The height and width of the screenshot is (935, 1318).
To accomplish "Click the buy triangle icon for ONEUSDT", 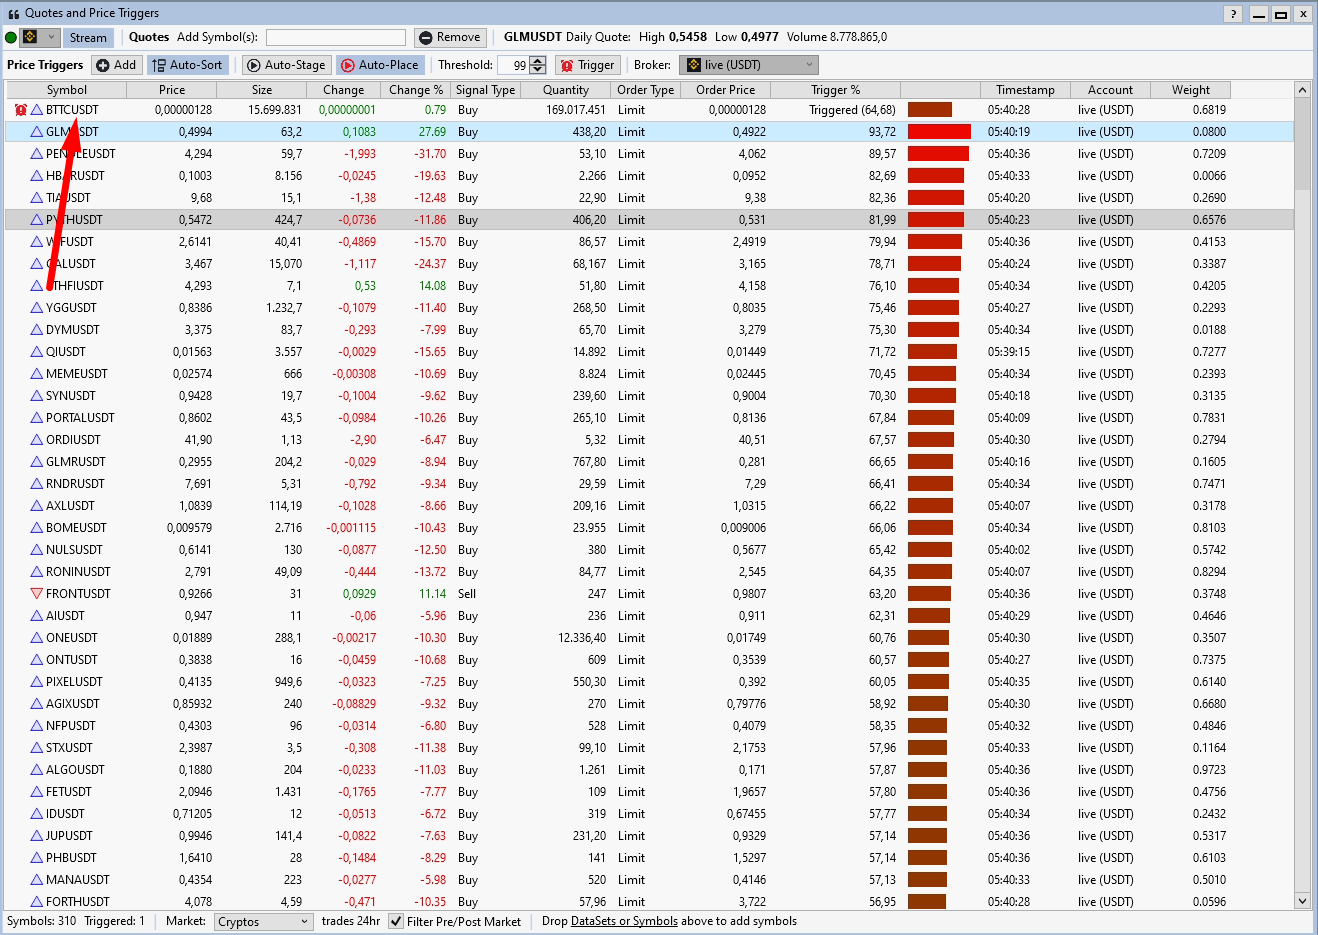I will click(37, 638).
